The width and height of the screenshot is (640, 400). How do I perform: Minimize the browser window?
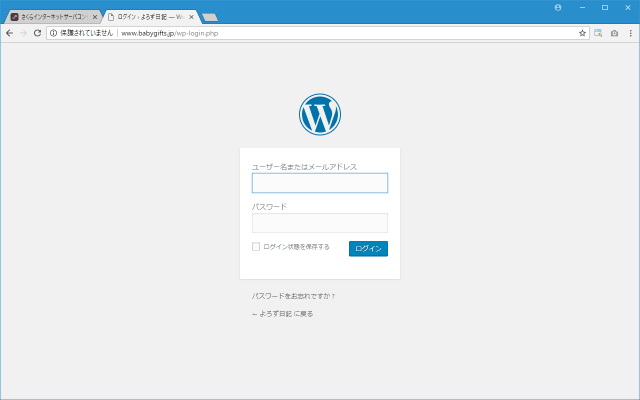(582, 7)
